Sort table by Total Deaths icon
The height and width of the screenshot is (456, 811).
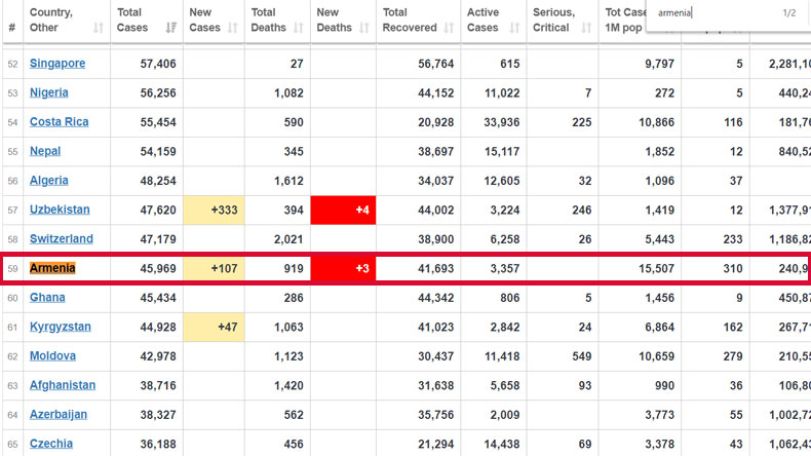click(x=298, y=28)
